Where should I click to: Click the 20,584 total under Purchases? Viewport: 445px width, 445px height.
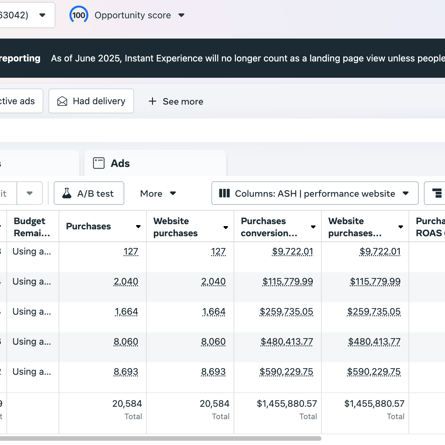[127, 404]
